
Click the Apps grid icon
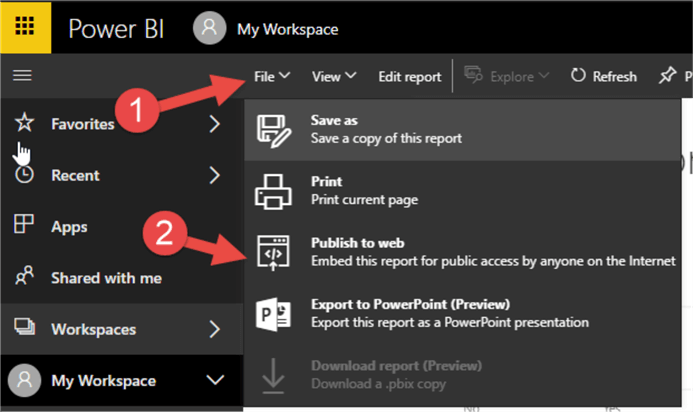click(x=26, y=226)
